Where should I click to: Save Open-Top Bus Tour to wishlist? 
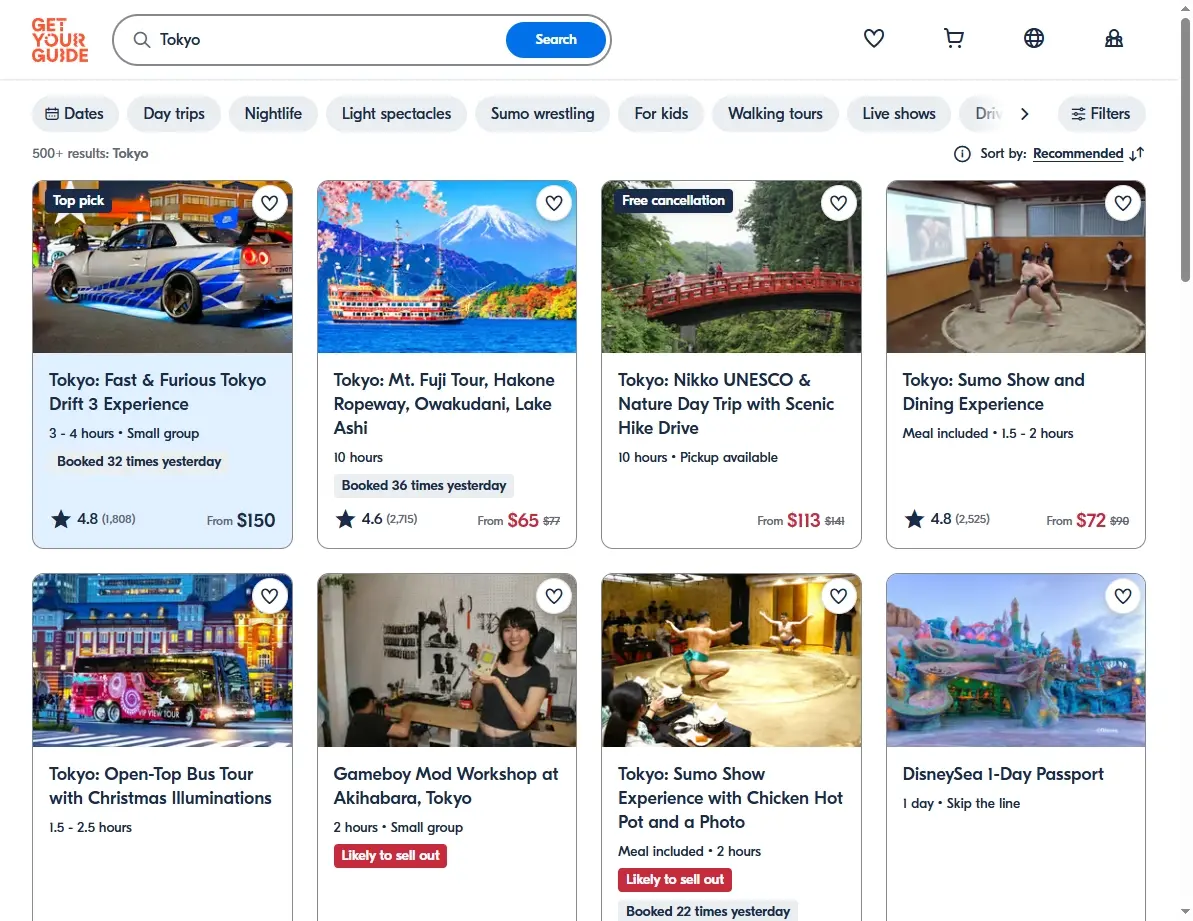coord(269,596)
